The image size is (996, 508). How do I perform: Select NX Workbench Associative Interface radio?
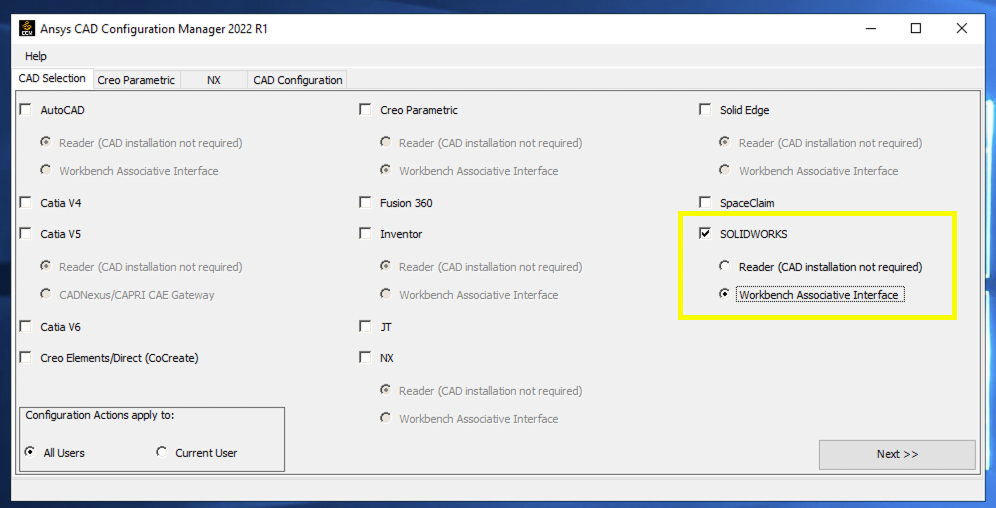click(x=385, y=418)
